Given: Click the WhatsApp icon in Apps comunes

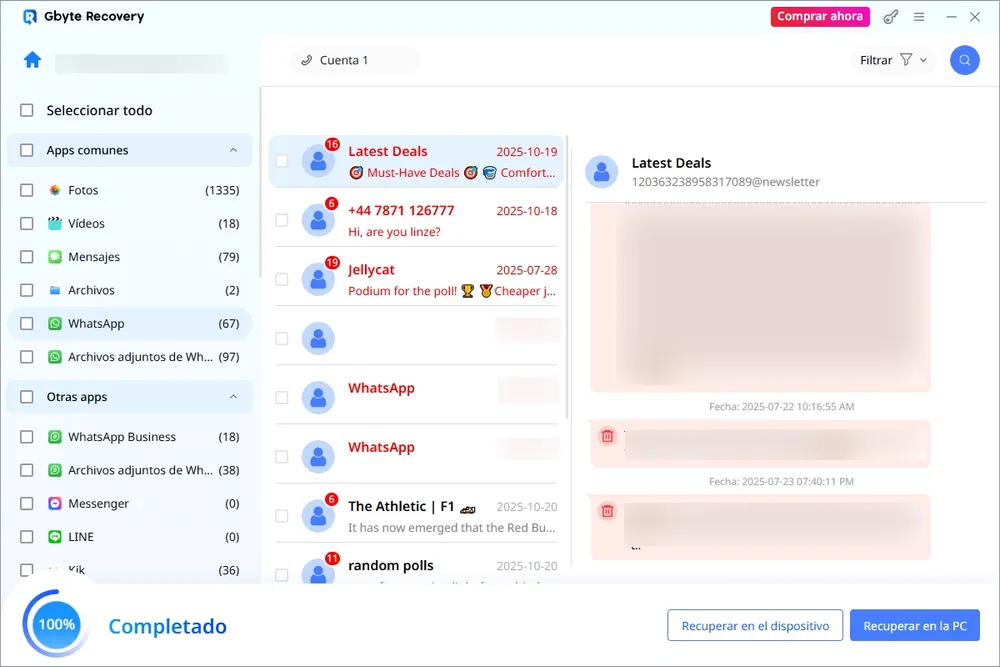Looking at the screenshot, I should click(54, 323).
